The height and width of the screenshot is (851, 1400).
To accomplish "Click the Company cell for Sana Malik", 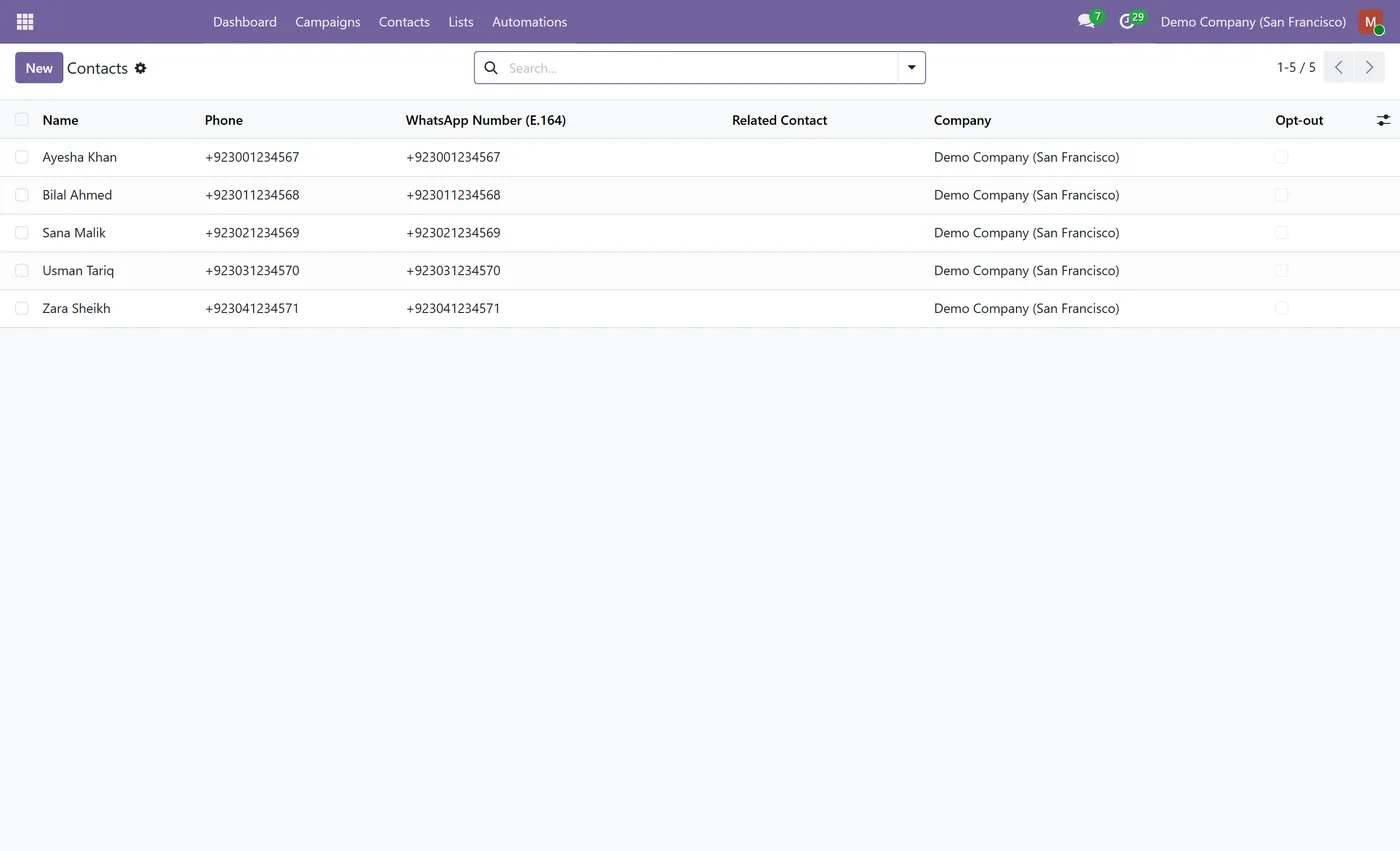I will (x=1026, y=233).
